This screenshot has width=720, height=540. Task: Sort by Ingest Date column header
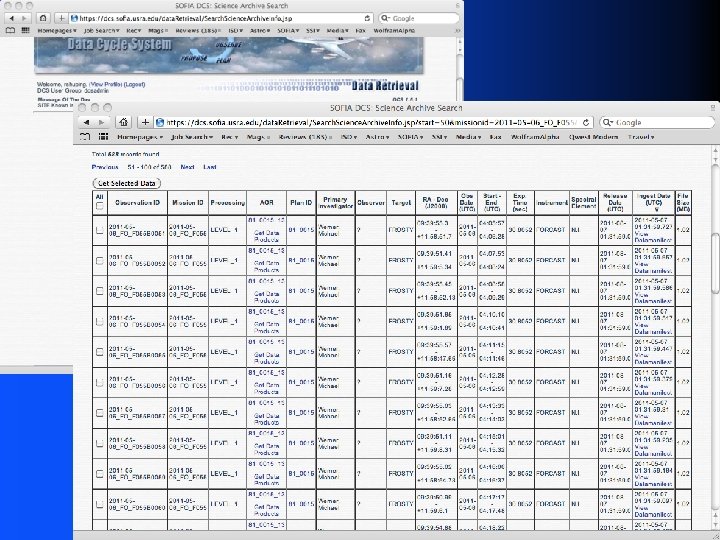(x=653, y=202)
